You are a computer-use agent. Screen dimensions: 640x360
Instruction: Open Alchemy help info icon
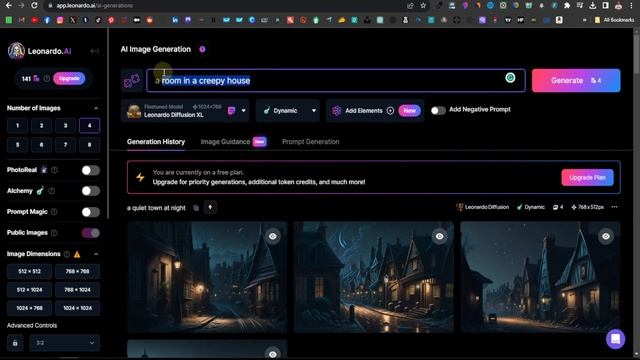51,191
